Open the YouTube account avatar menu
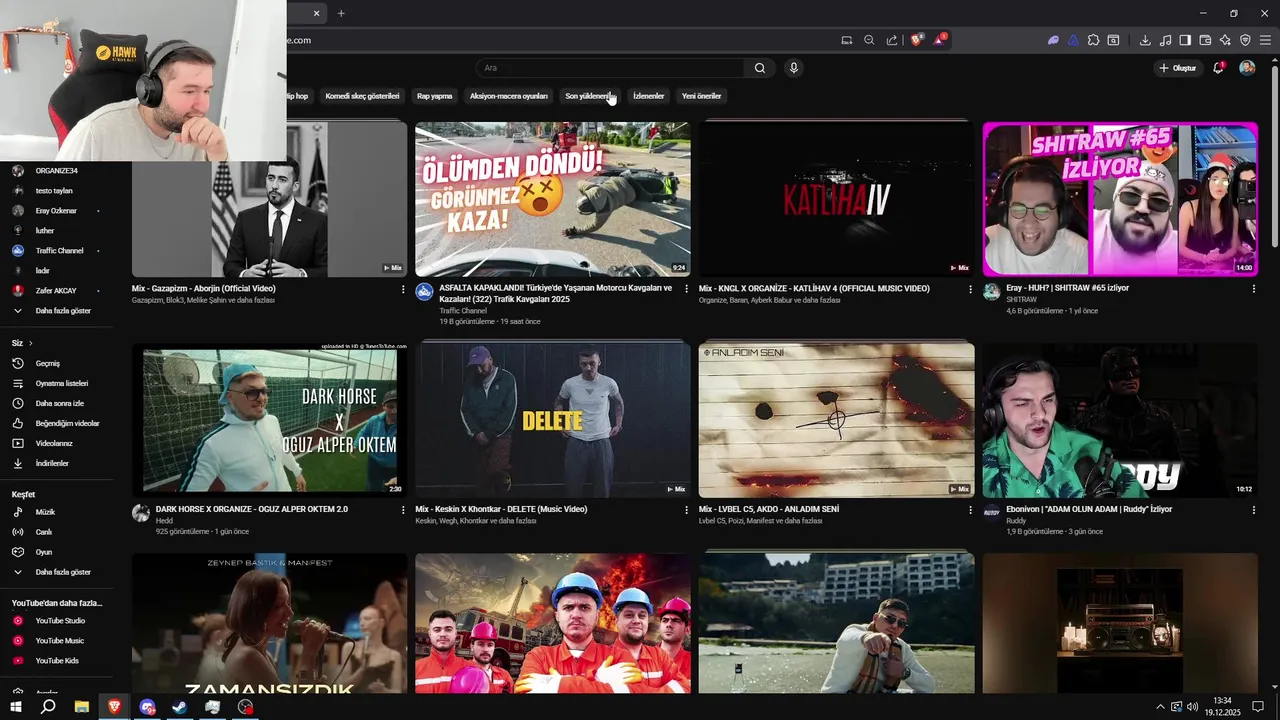The image size is (1280, 720). coord(1247,68)
